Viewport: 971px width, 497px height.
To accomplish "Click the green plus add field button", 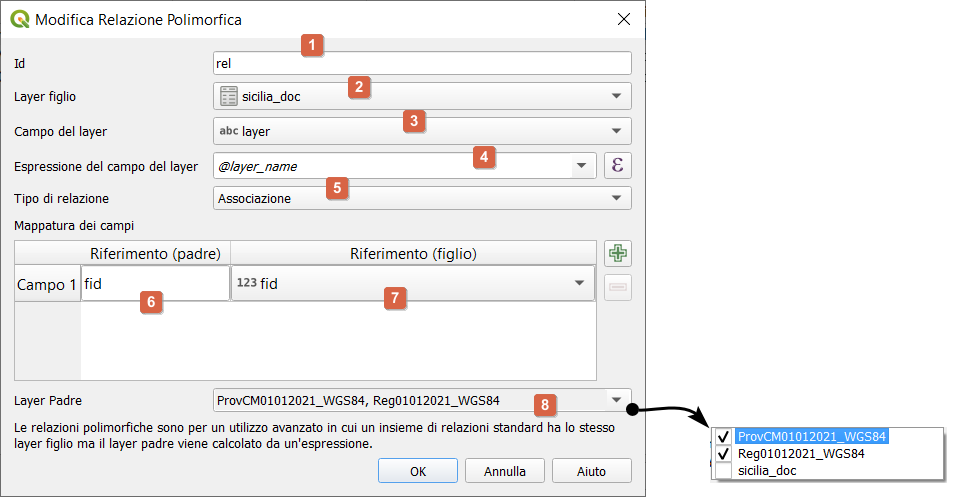I will coord(617,254).
